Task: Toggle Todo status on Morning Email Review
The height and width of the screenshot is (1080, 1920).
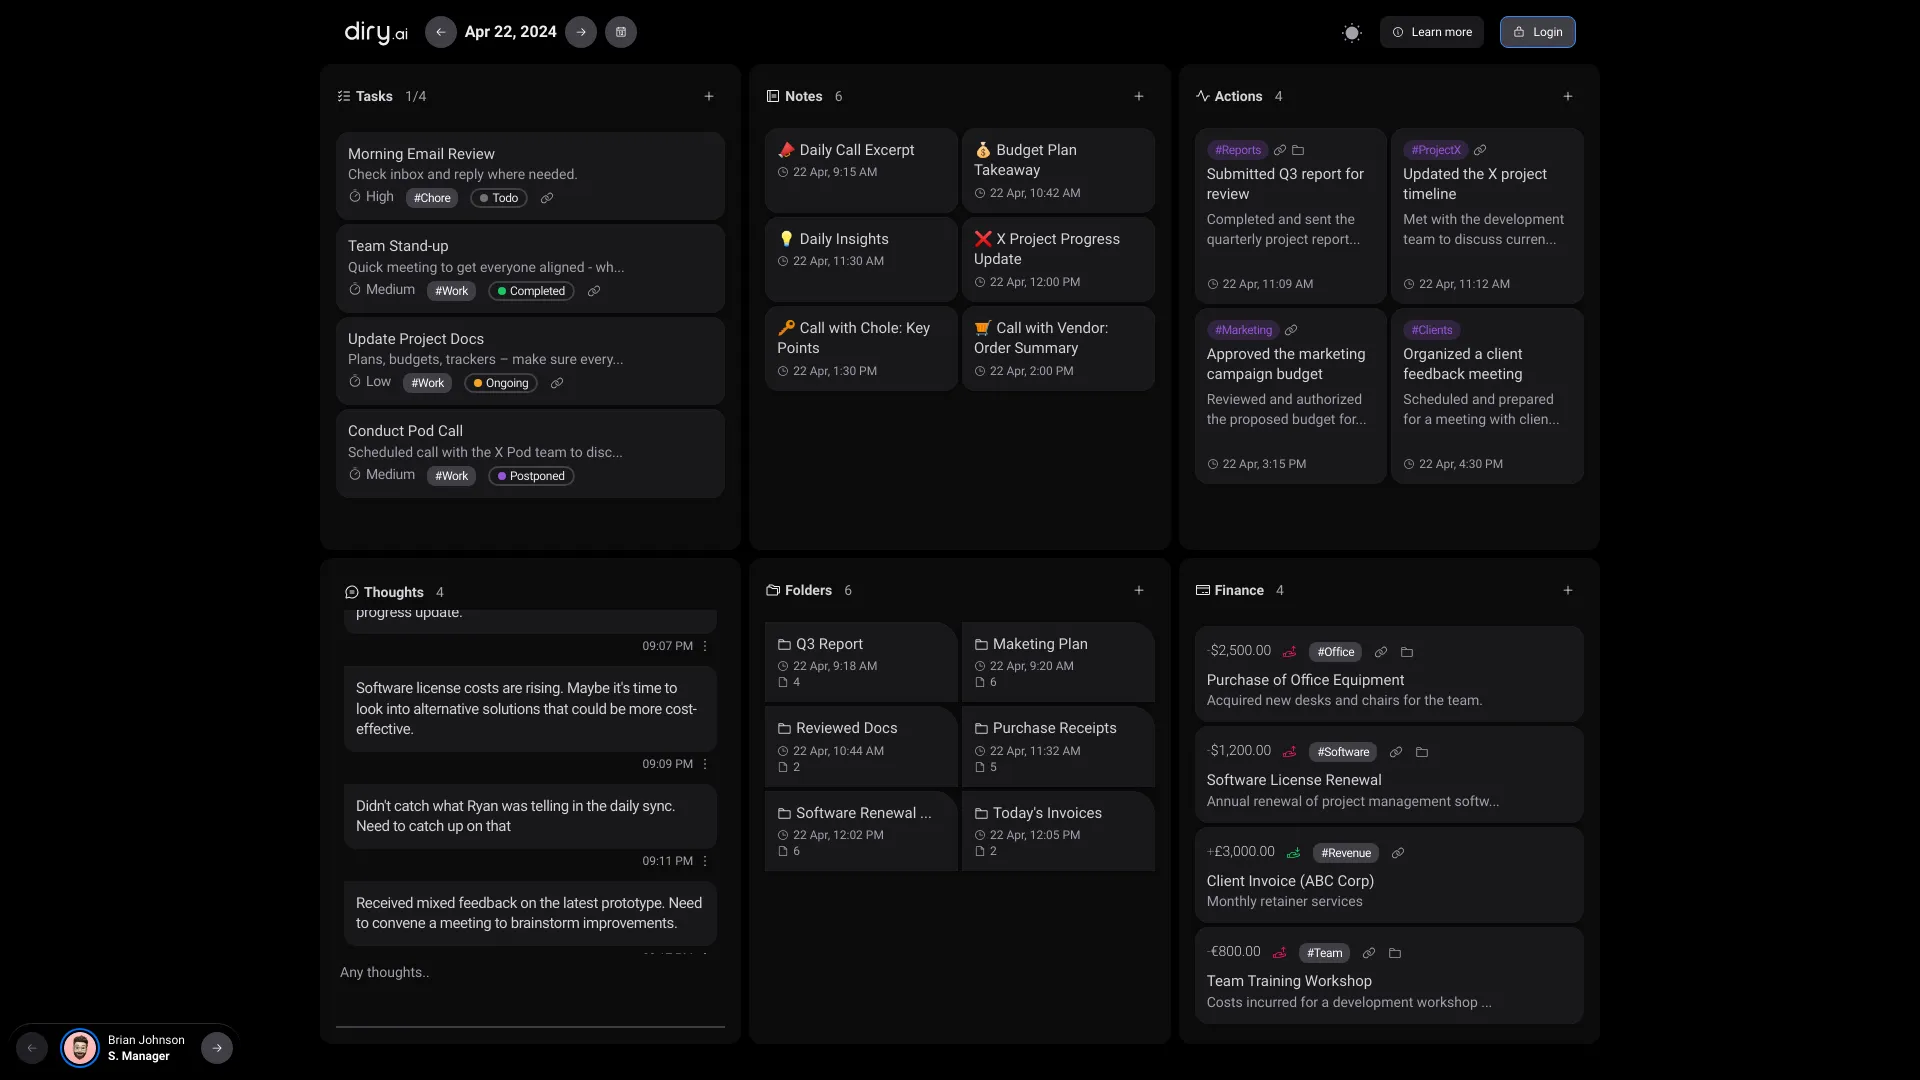Action: click(x=498, y=198)
